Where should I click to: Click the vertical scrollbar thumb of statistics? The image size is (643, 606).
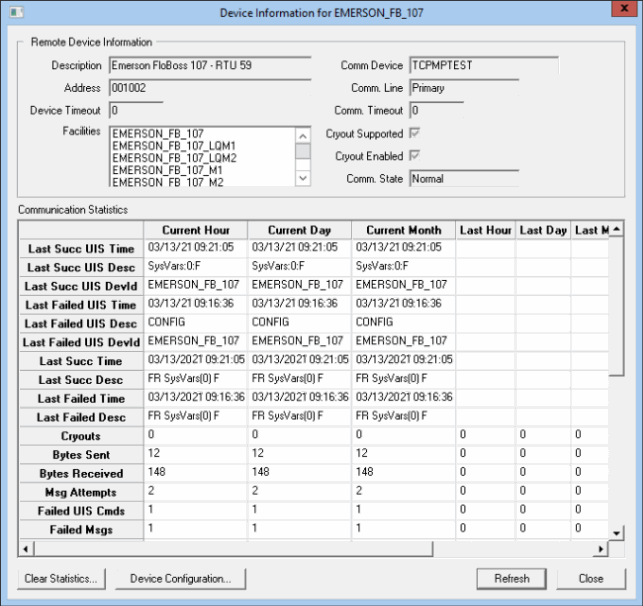pos(616,306)
